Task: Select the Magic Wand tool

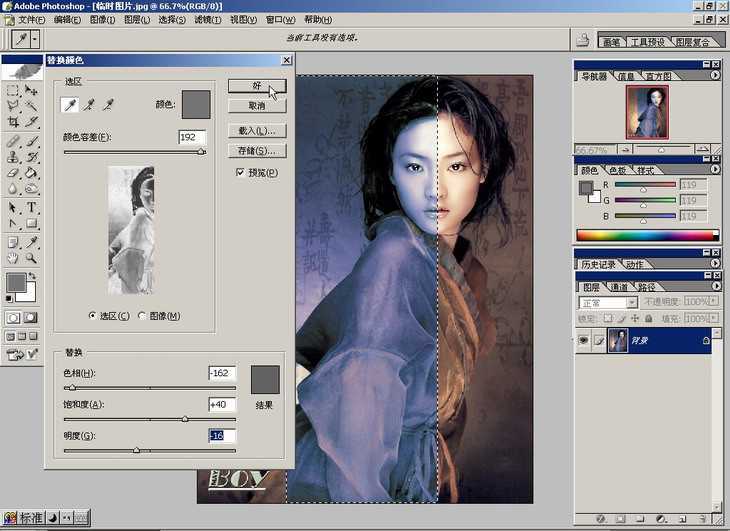Action: pyautogui.click(x=31, y=106)
